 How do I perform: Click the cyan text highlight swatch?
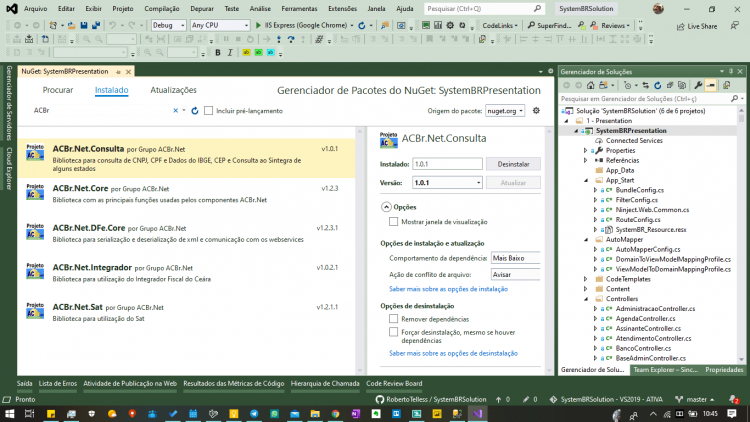[x=271, y=53]
